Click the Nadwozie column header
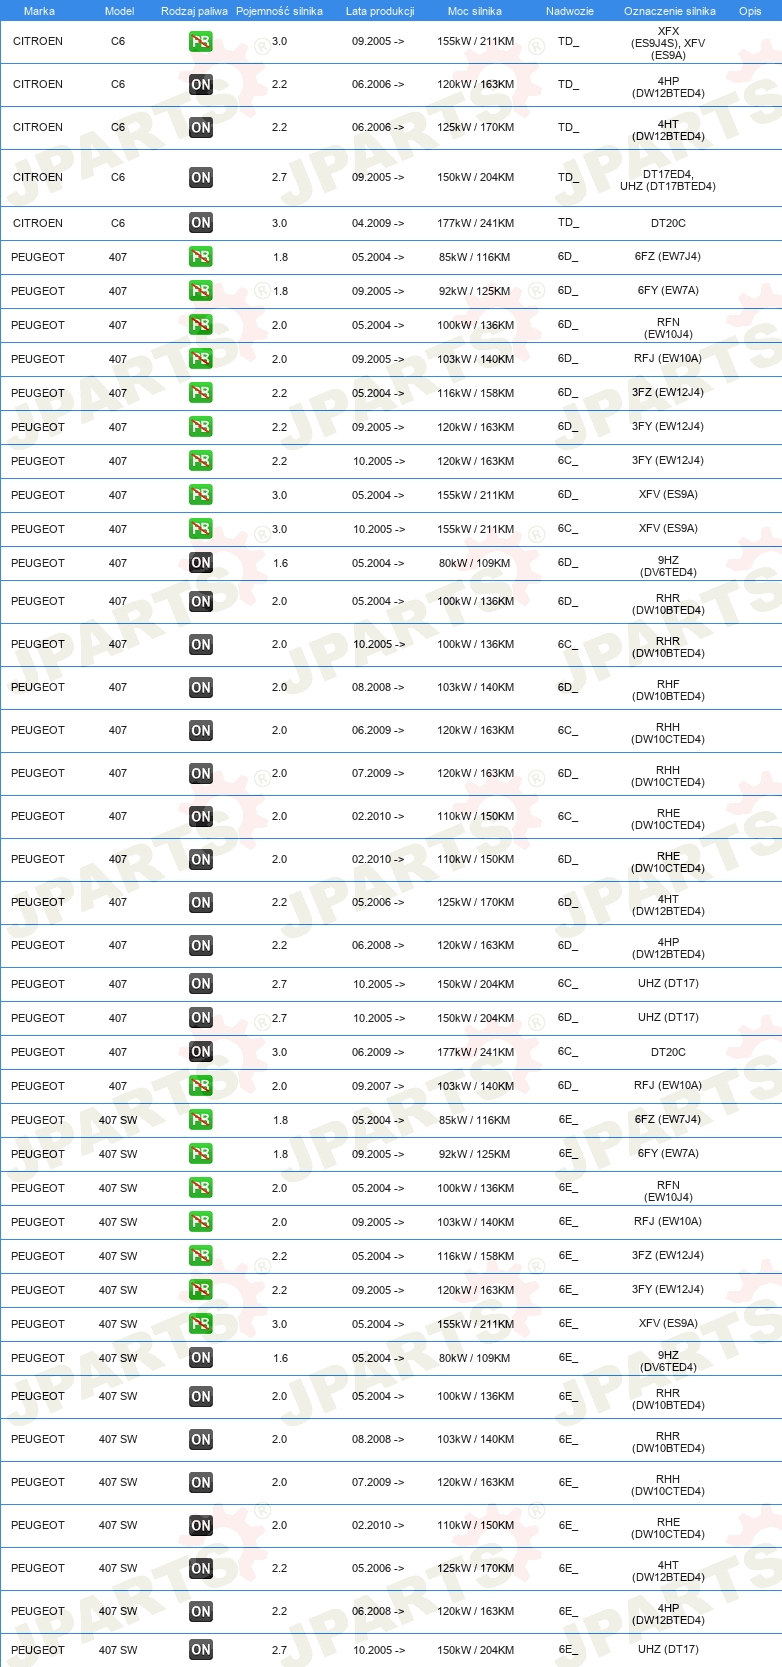Image resolution: width=782 pixels, height=1667 pixels. pos(570,11)
